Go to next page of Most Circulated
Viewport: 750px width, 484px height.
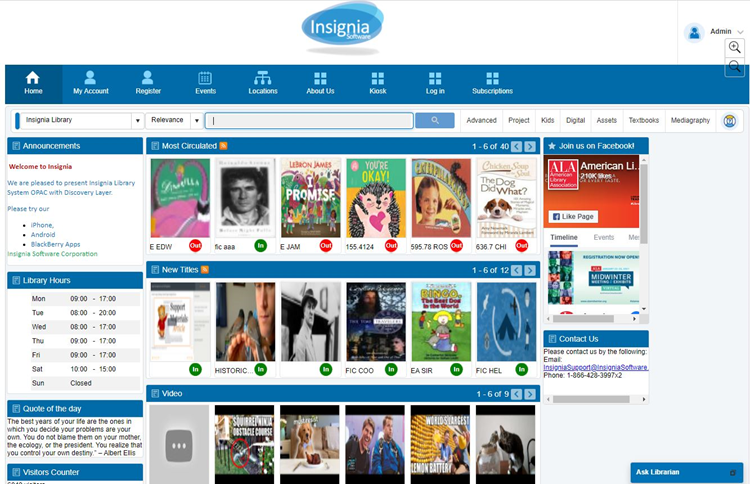point(531,146)
